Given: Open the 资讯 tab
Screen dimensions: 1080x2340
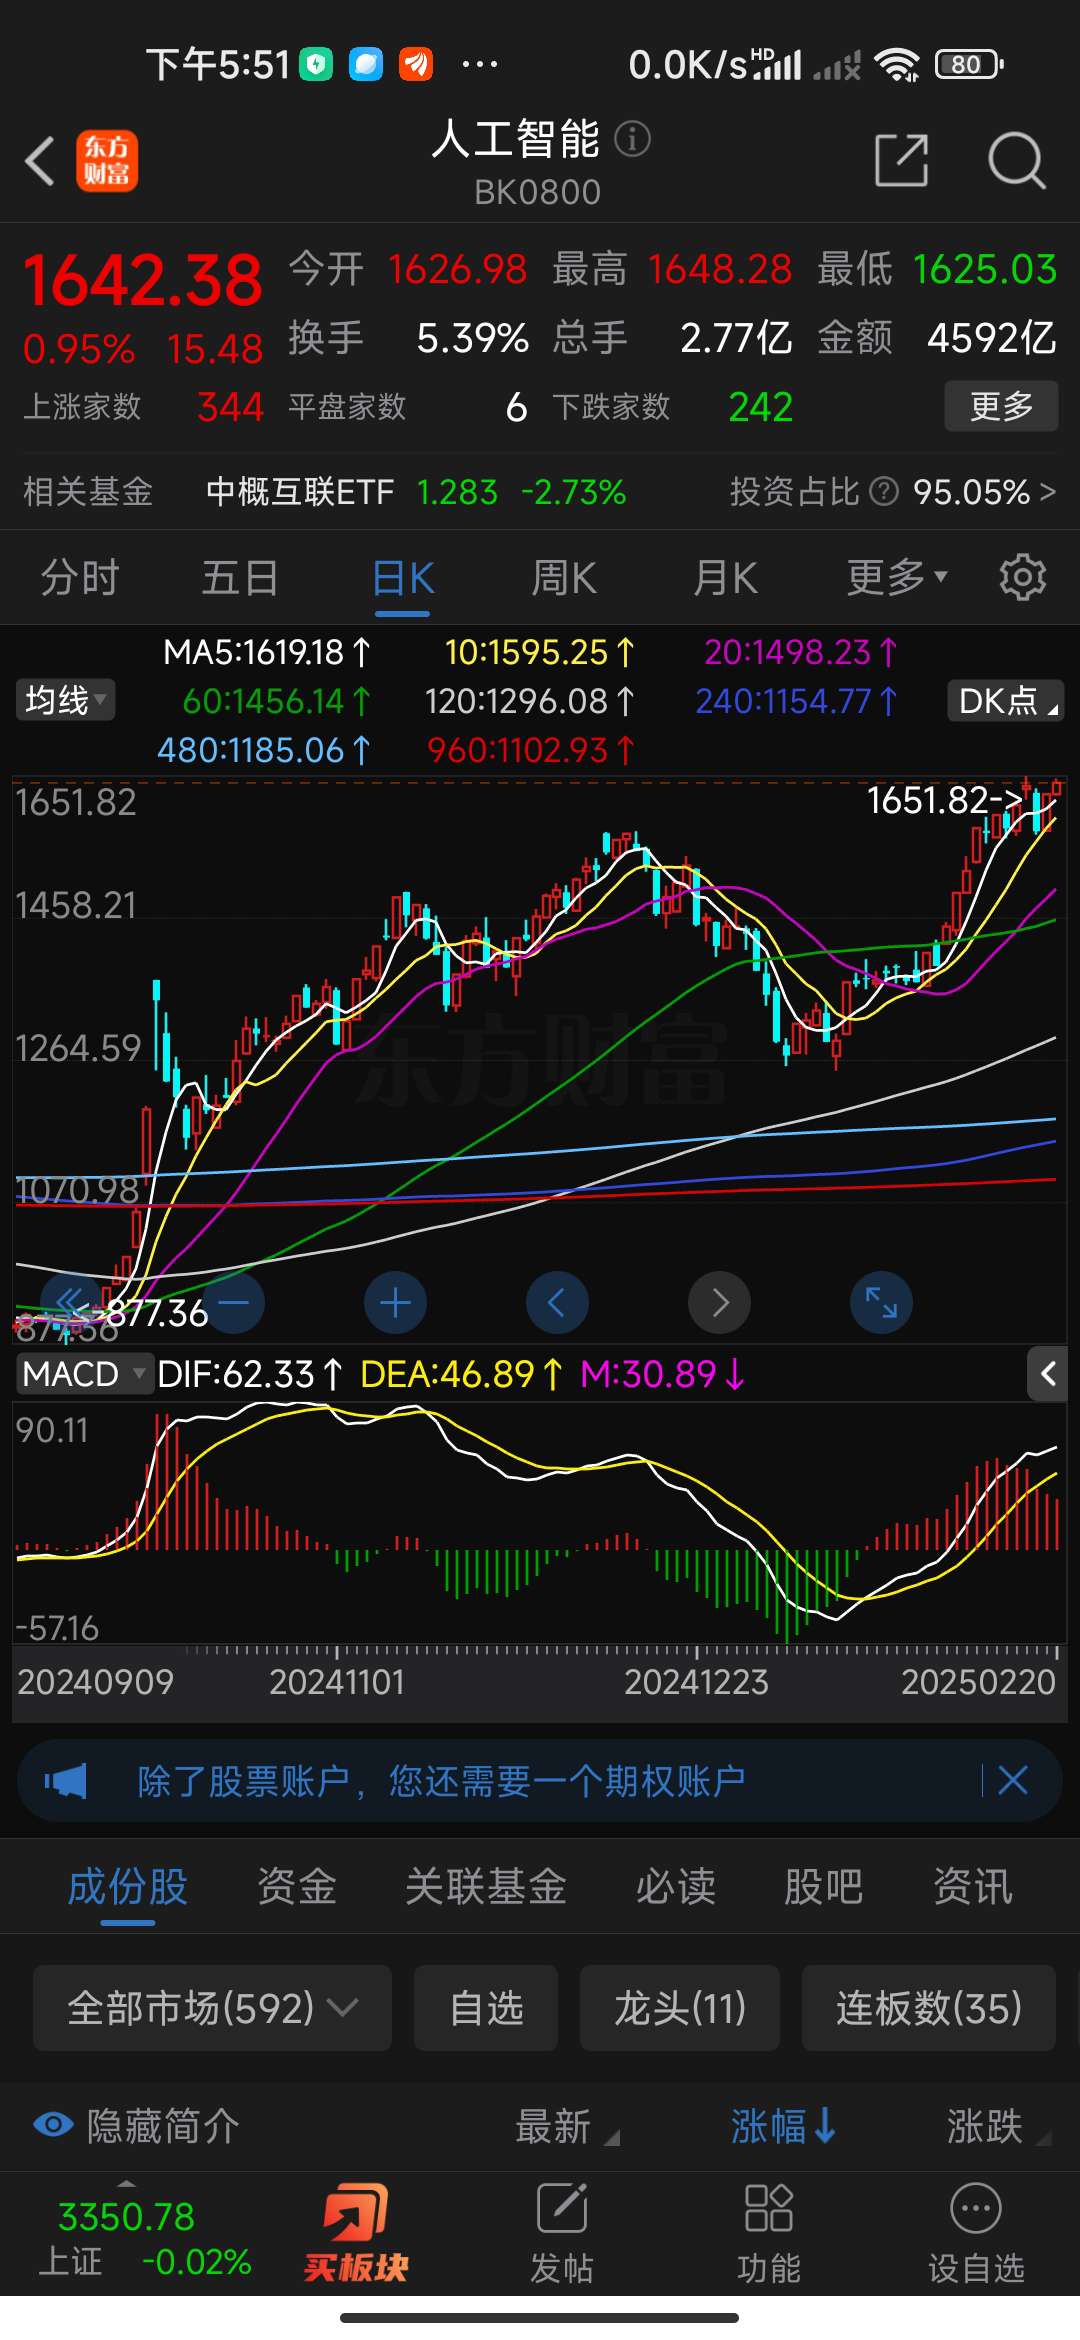Looking at the screenshot, I should 973,1887.
